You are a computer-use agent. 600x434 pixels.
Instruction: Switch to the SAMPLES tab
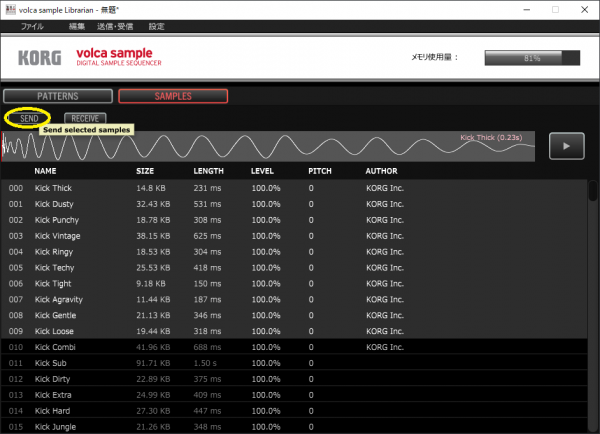[173, 96]
